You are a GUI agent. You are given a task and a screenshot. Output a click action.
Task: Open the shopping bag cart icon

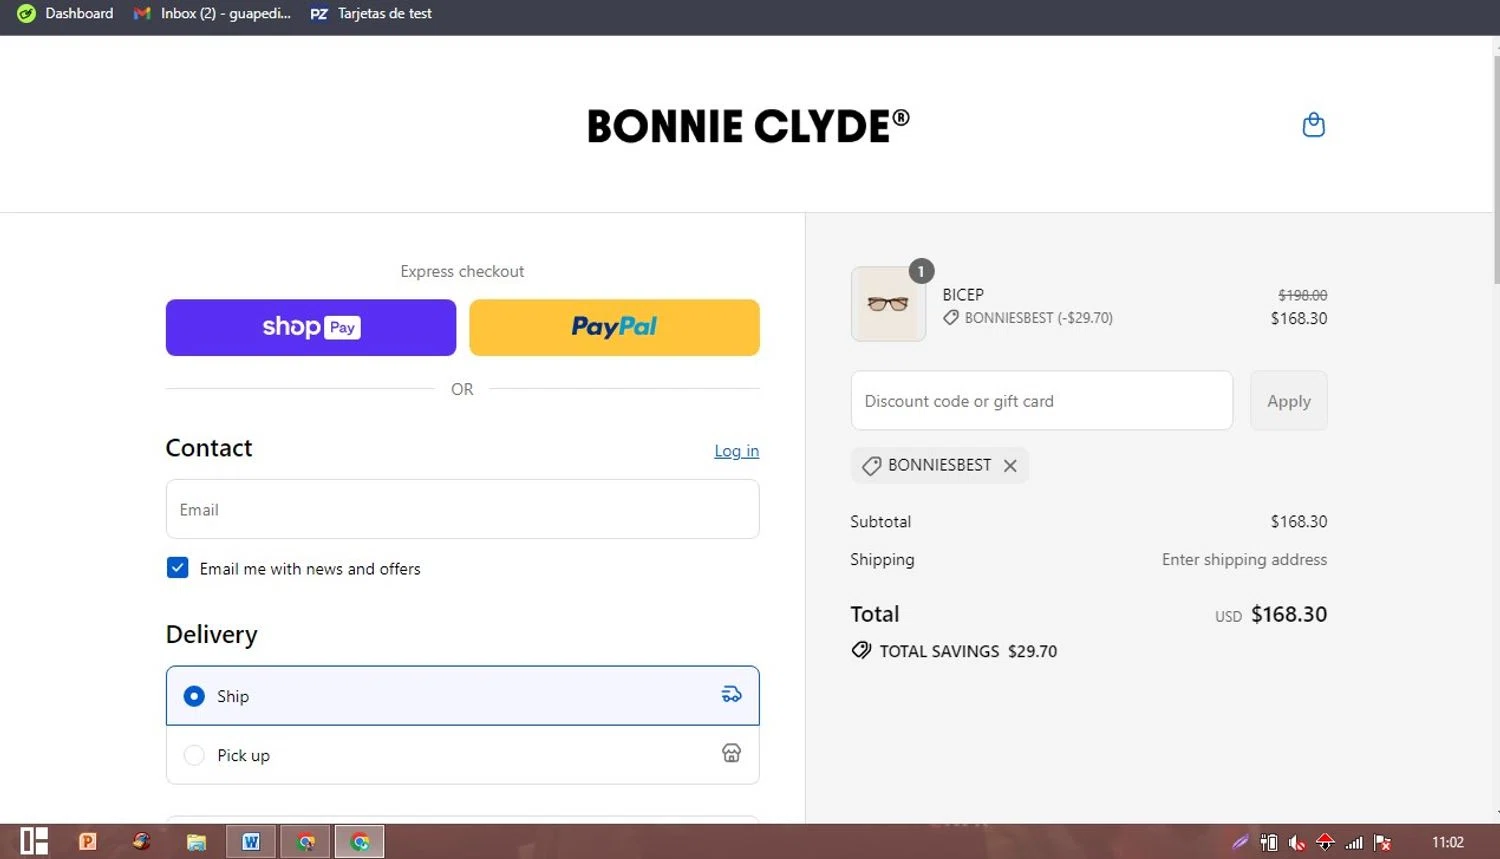tap(1313, 125)
